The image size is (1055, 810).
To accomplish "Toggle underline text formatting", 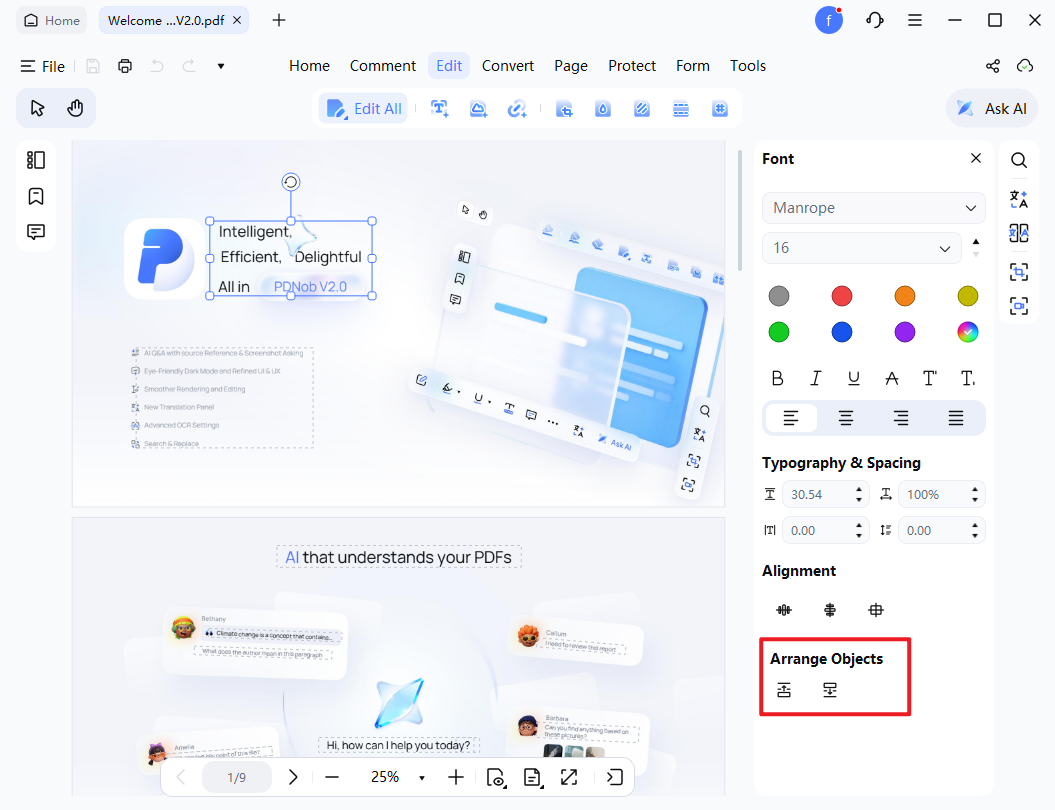I will [854, 379].
